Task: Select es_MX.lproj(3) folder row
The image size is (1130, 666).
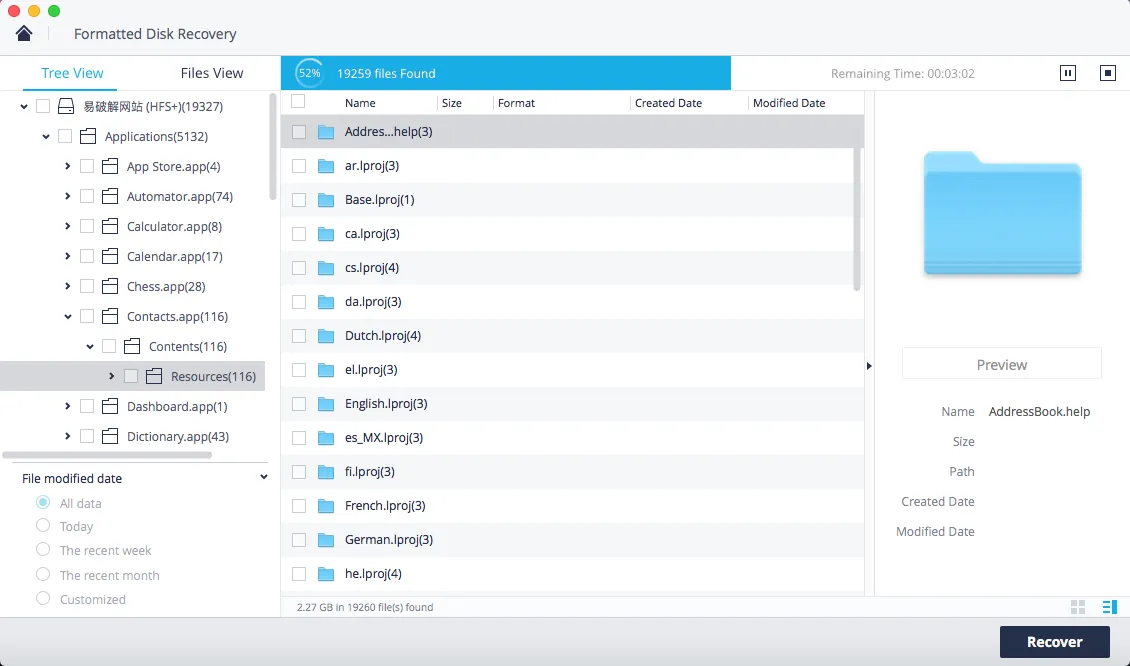Action: (x=572, y=438)
